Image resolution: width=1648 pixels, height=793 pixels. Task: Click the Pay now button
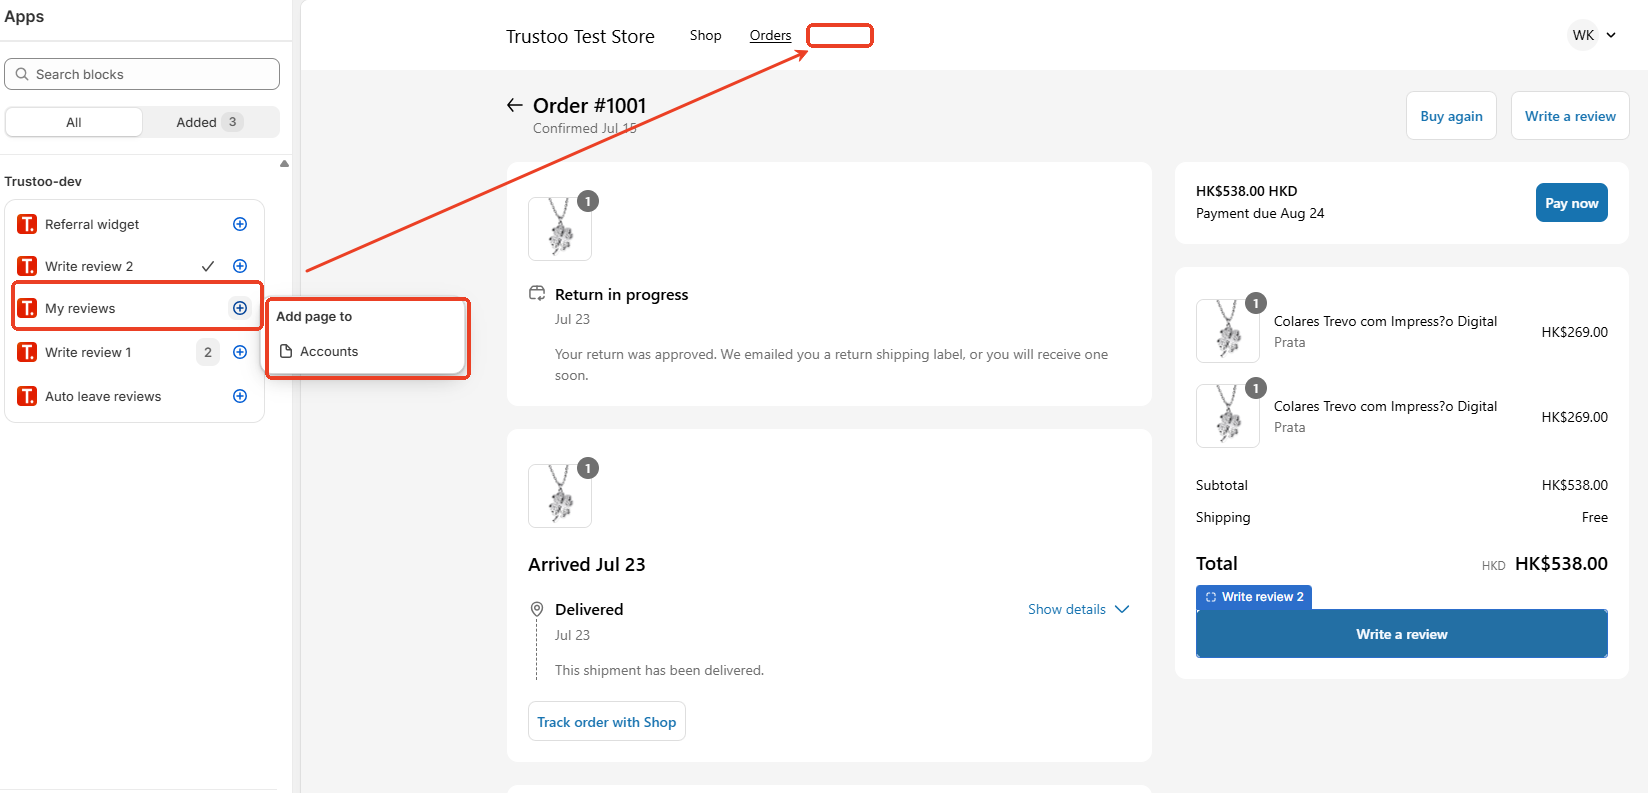point(1571,203)
